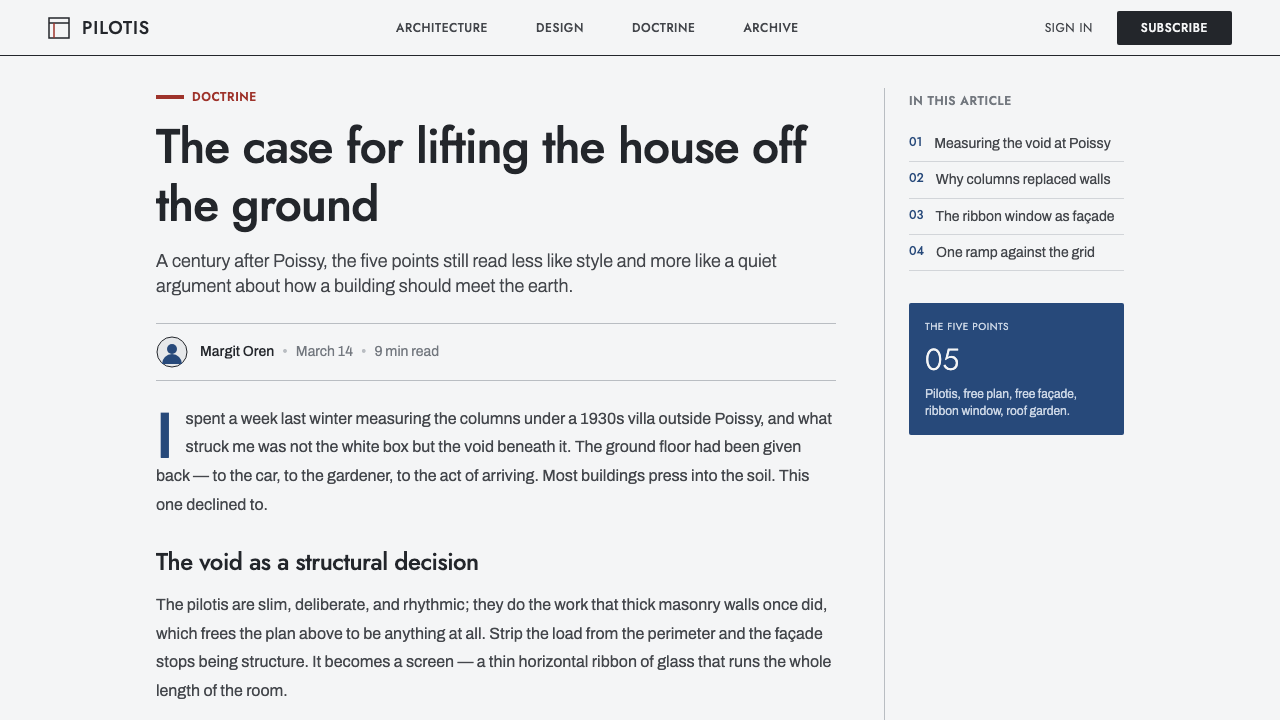Click the article headline
The width and height of the screenshot is (1280, 720).
pyautogui.click(x=481, y=175)
